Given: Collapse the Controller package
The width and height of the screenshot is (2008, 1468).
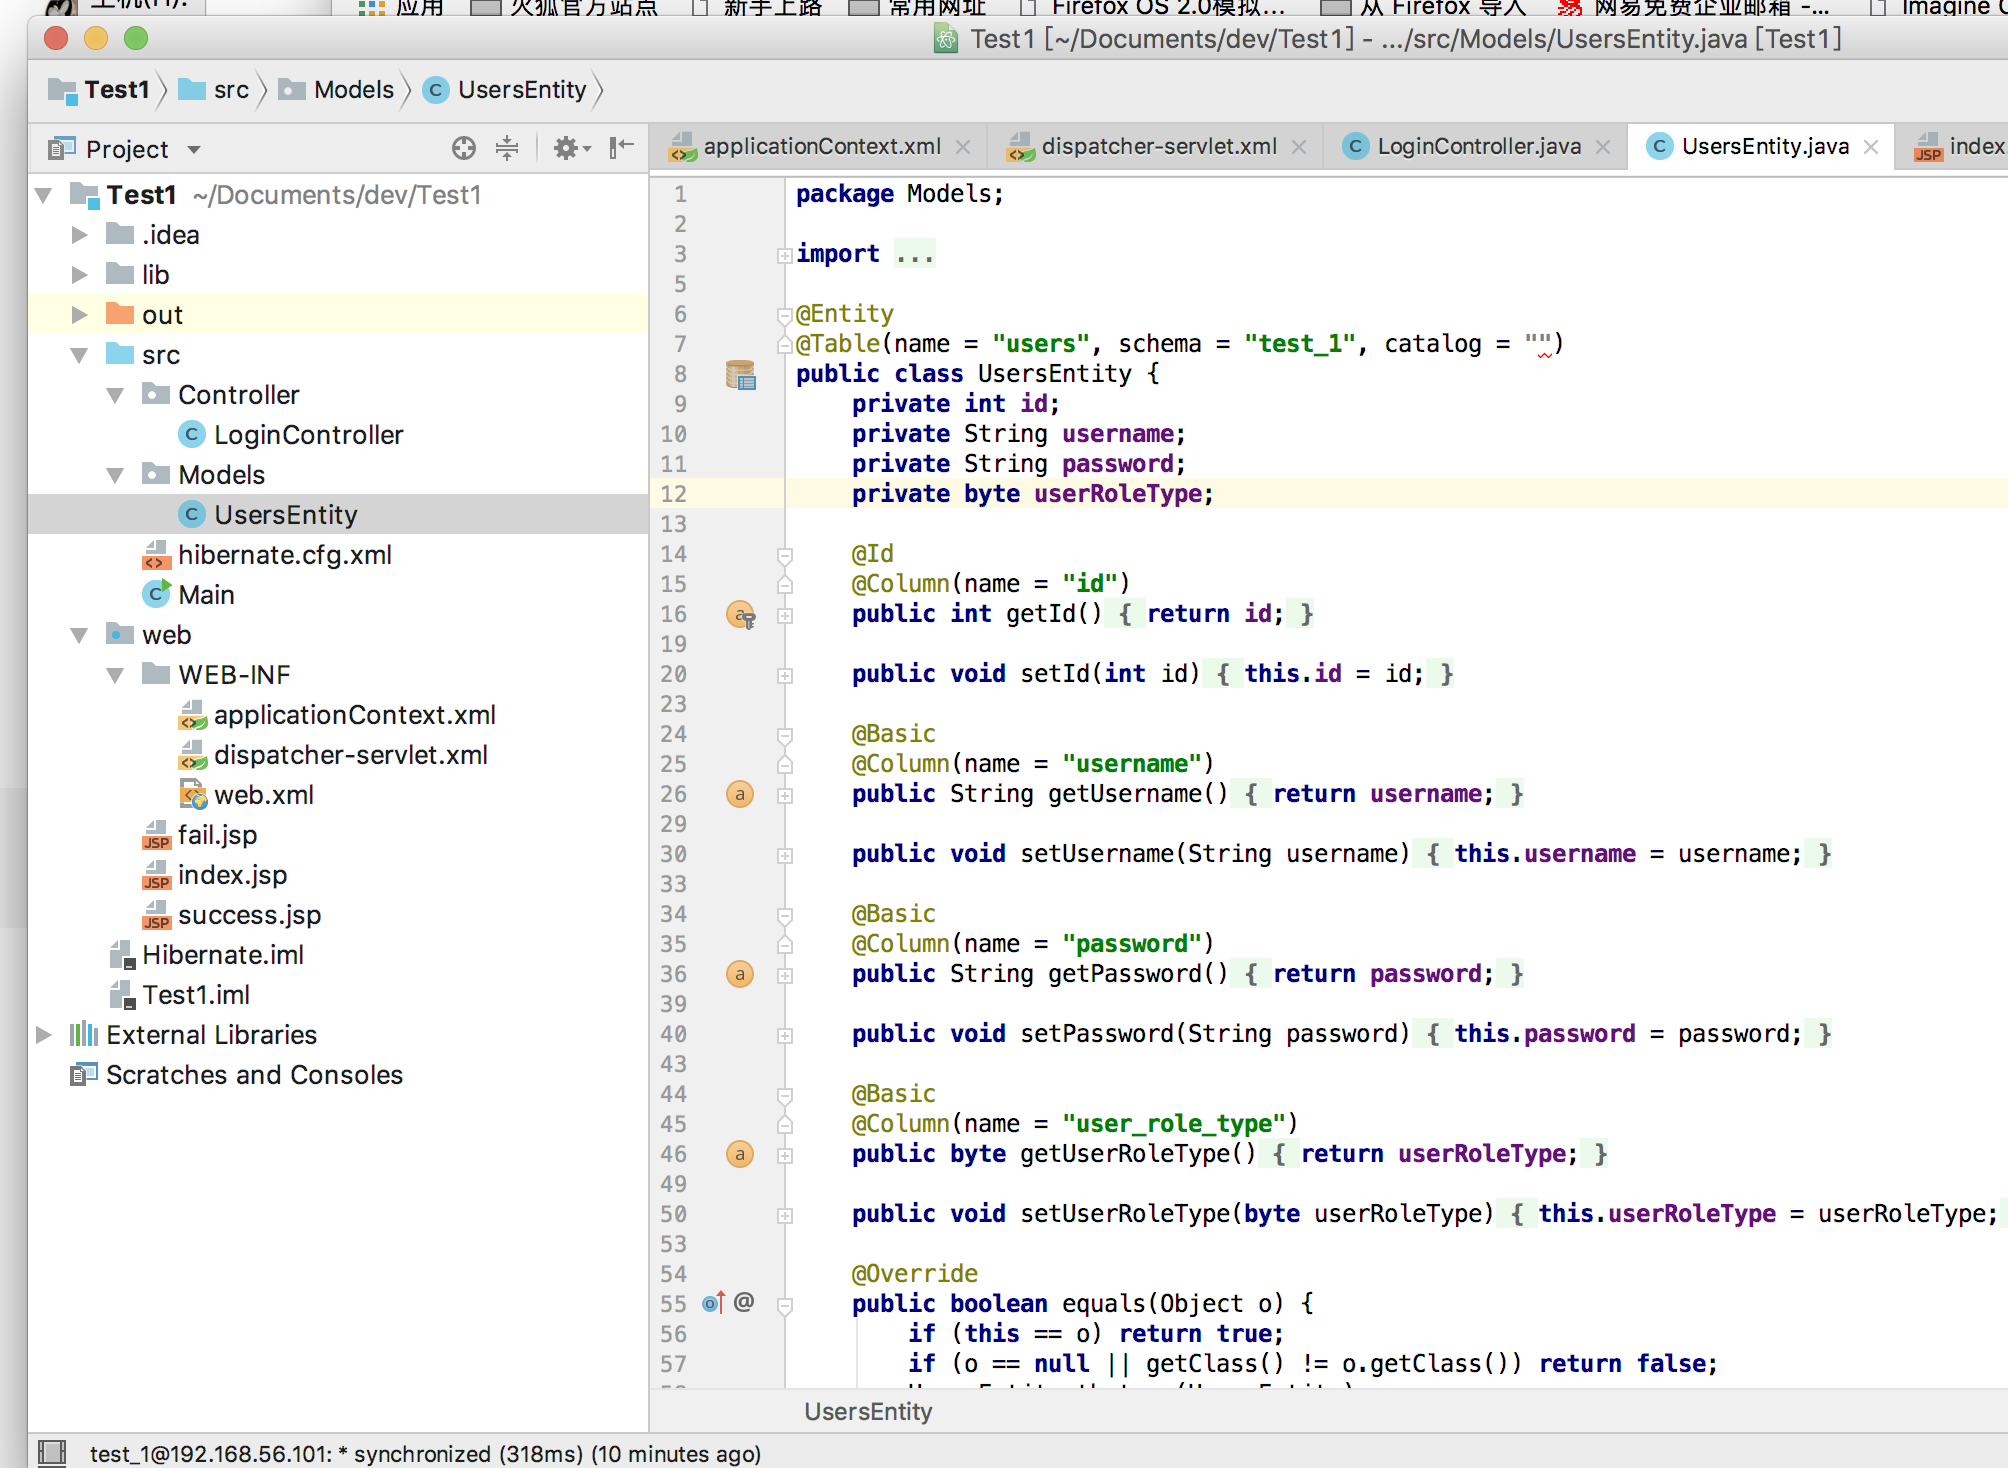Looking at the screenshot, I should pos(115,395).
